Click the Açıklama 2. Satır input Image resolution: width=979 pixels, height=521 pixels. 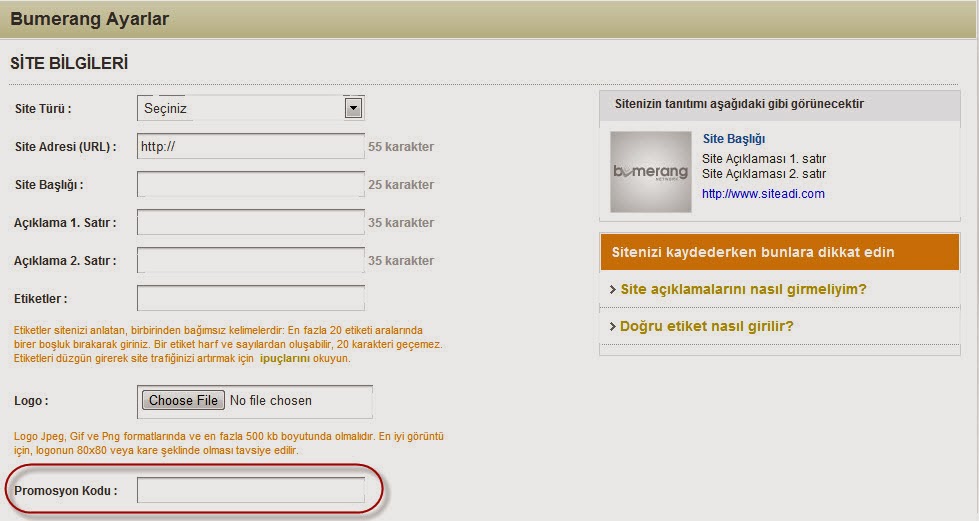coord(250,260)
